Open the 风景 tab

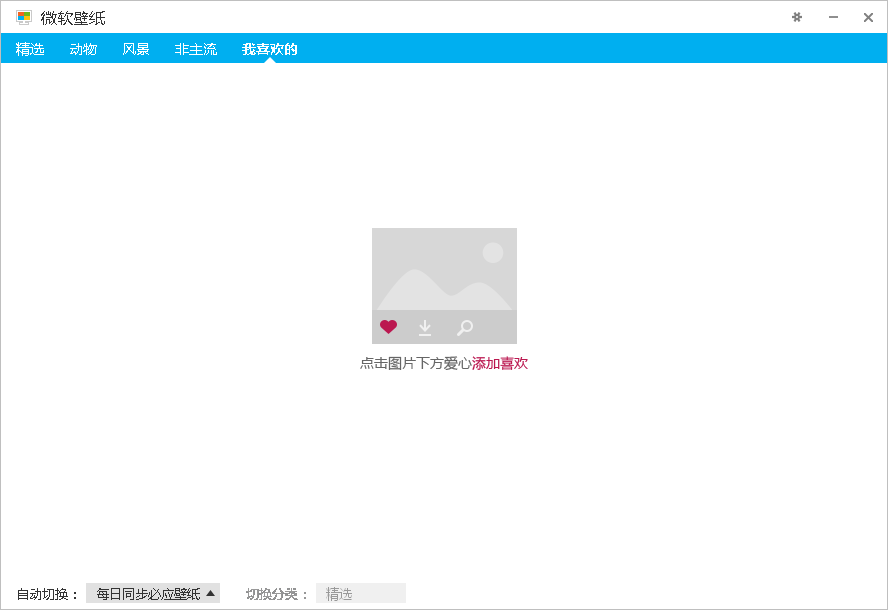point(136,49)
